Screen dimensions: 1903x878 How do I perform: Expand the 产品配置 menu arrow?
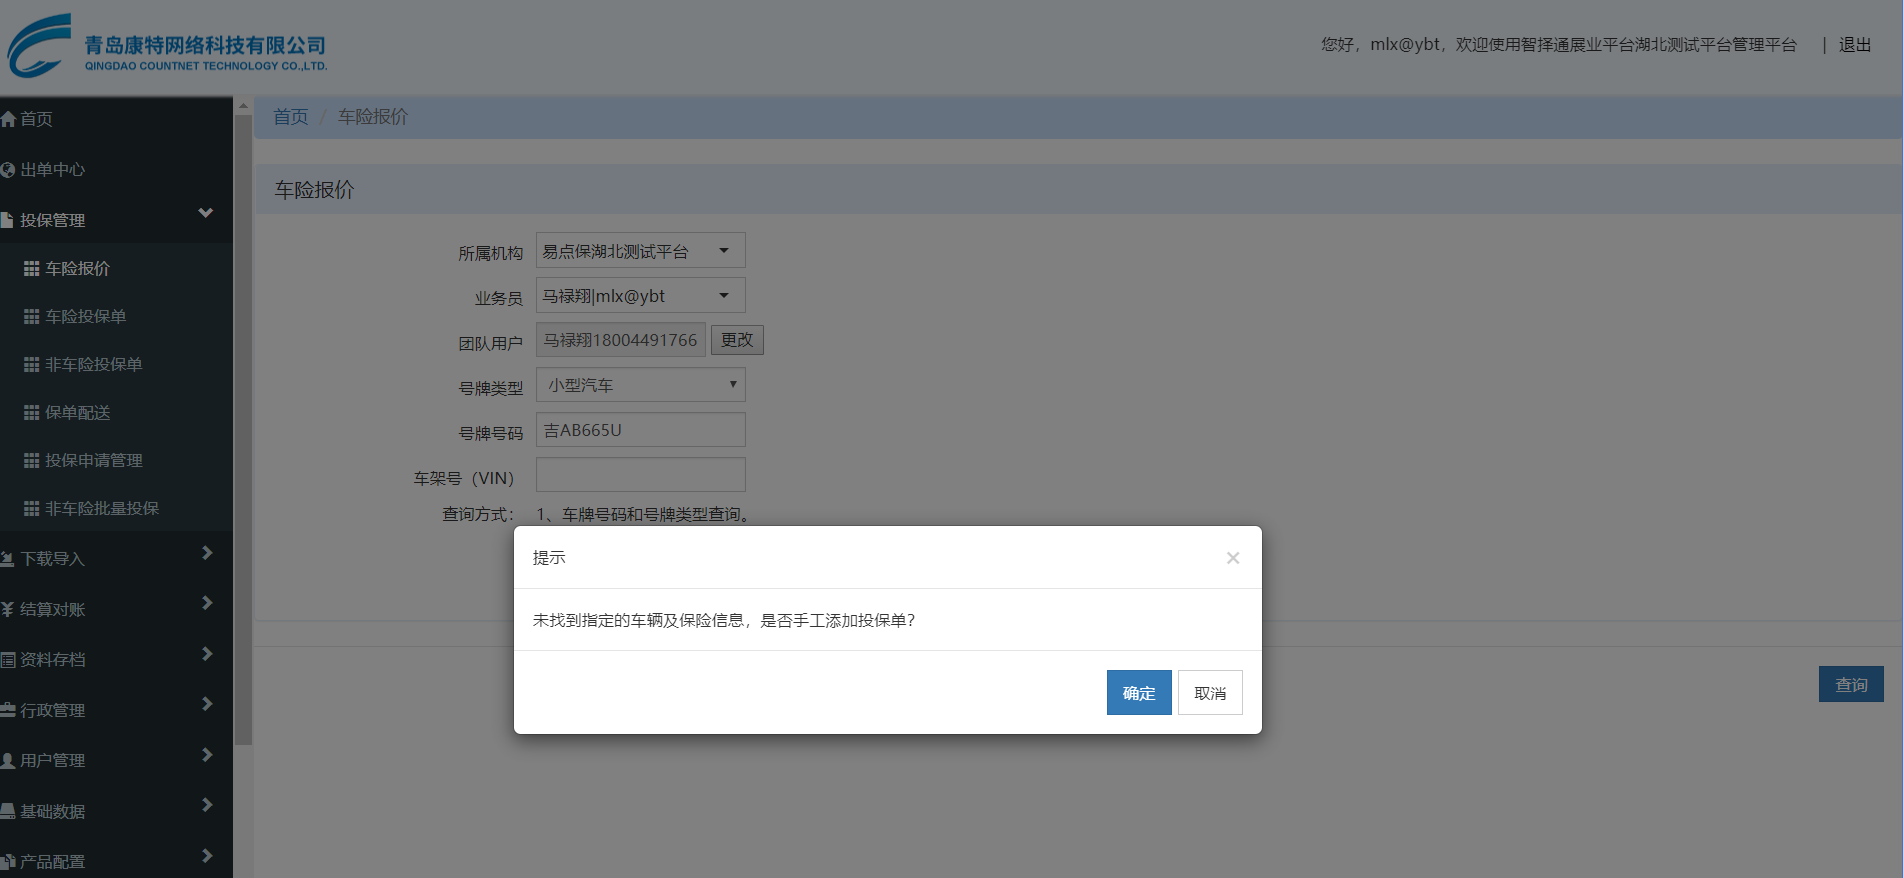click(x=207, y=856)
